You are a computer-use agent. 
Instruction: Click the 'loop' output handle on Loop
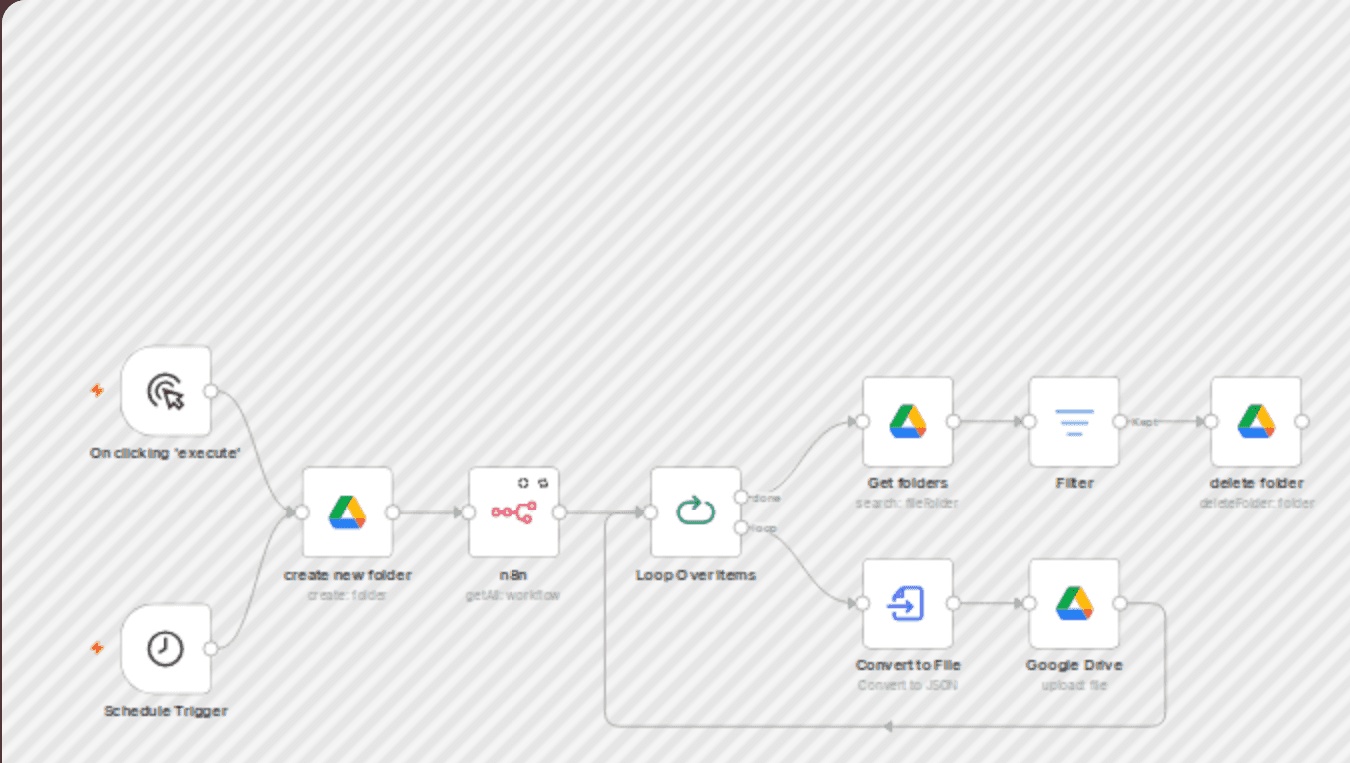pyautogui.click(x=741, y=527)
